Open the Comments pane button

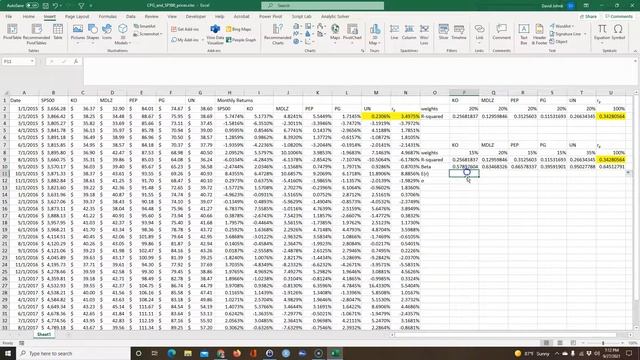tap(619, 16)
